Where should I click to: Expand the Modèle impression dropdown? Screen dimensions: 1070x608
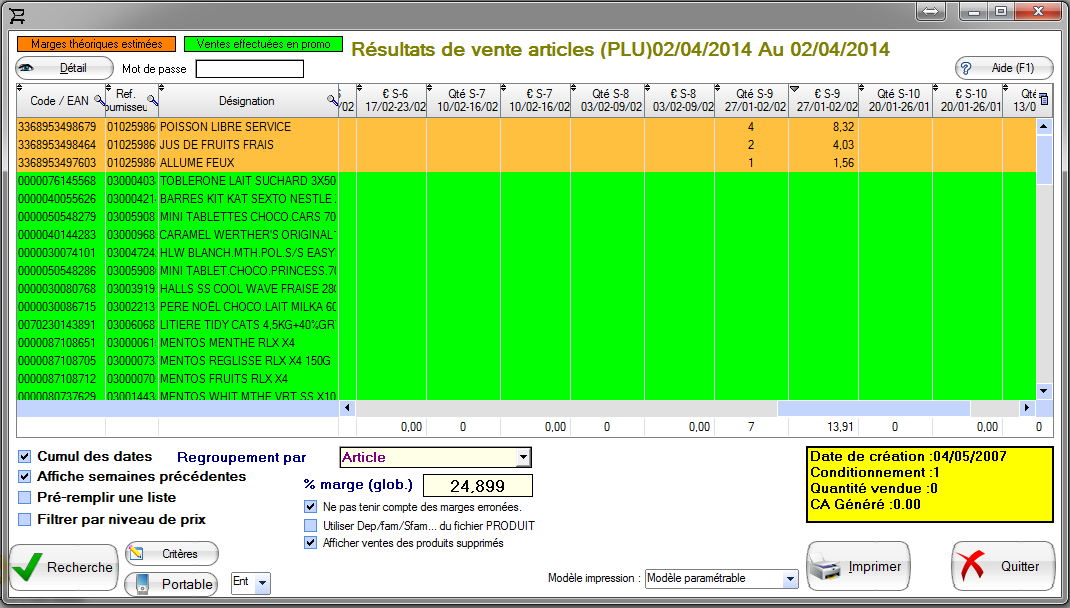pos(790,579)
